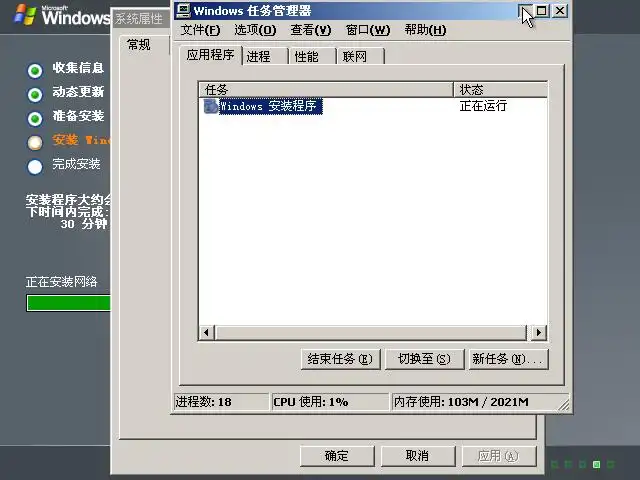Open the 窗口(W) menu
640x480 pixels.
pyautogui.click(x=368, y=30)
